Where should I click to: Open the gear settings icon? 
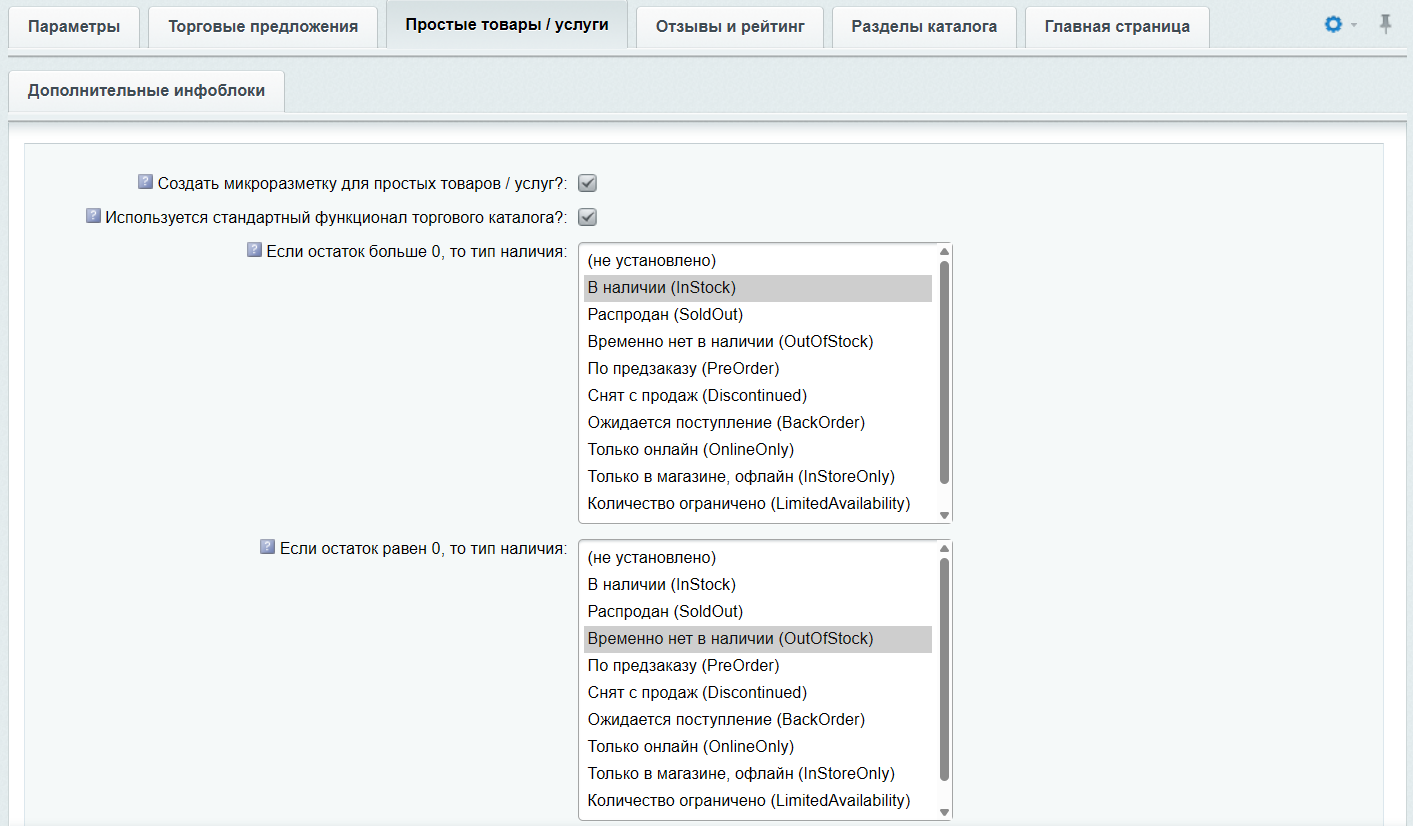pos(1333,24)
